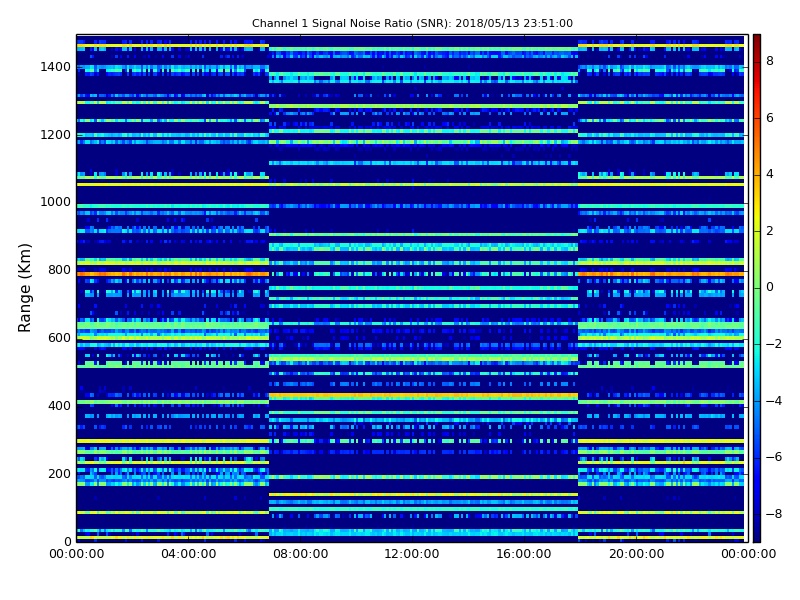800x600 pixels.
Task: Click the colorbar label 4
Action: (770, 174)
